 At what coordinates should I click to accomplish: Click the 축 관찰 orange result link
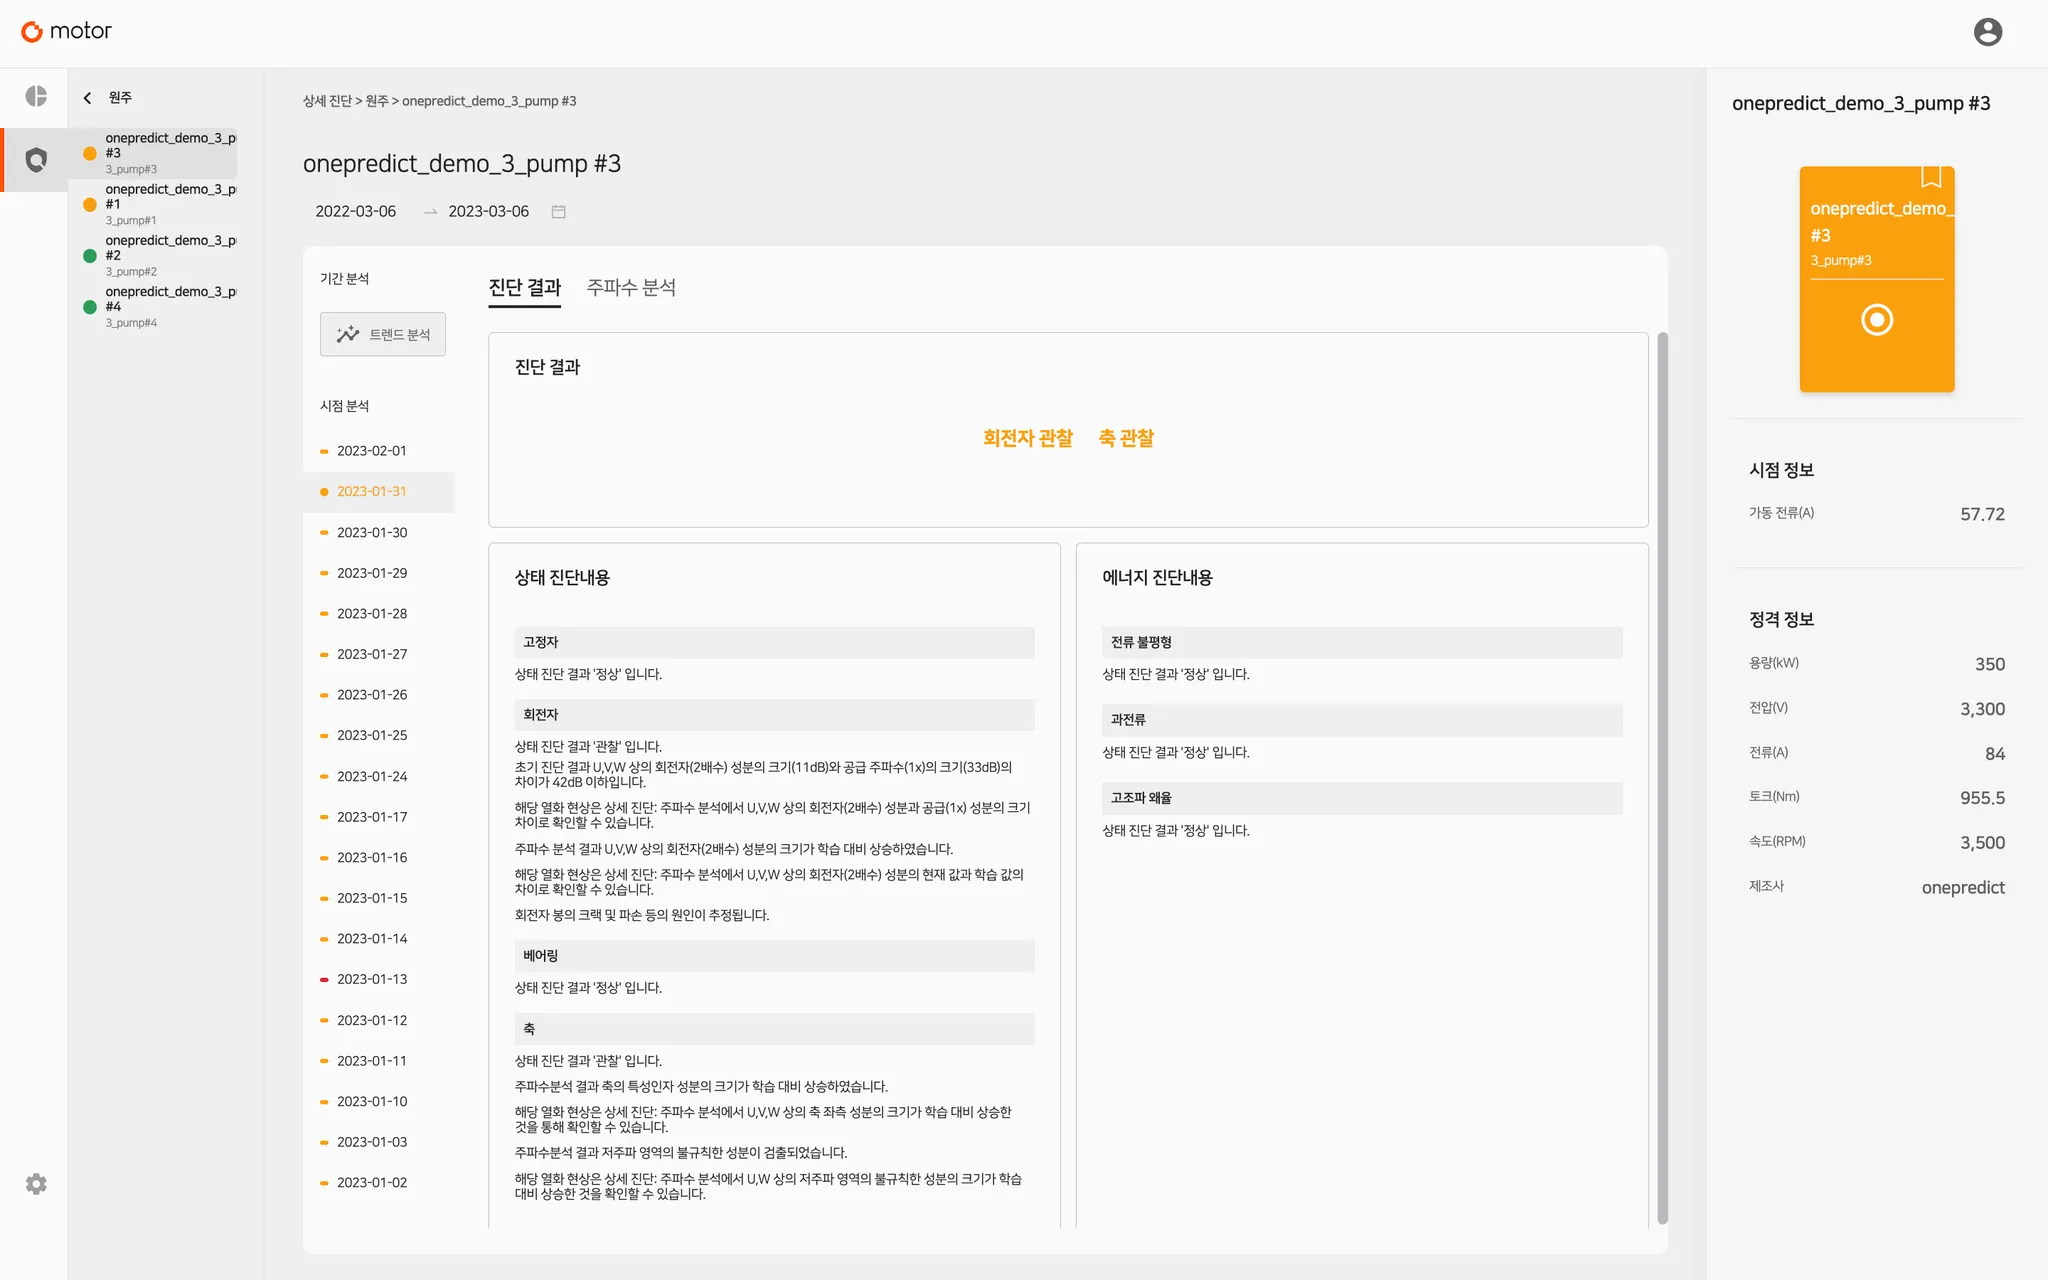point(1126,439)
